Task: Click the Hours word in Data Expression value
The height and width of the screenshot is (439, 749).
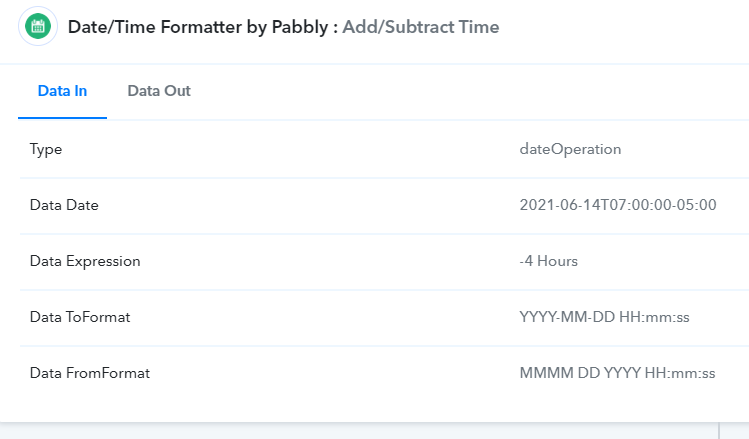Action: (x=557, y=261)
